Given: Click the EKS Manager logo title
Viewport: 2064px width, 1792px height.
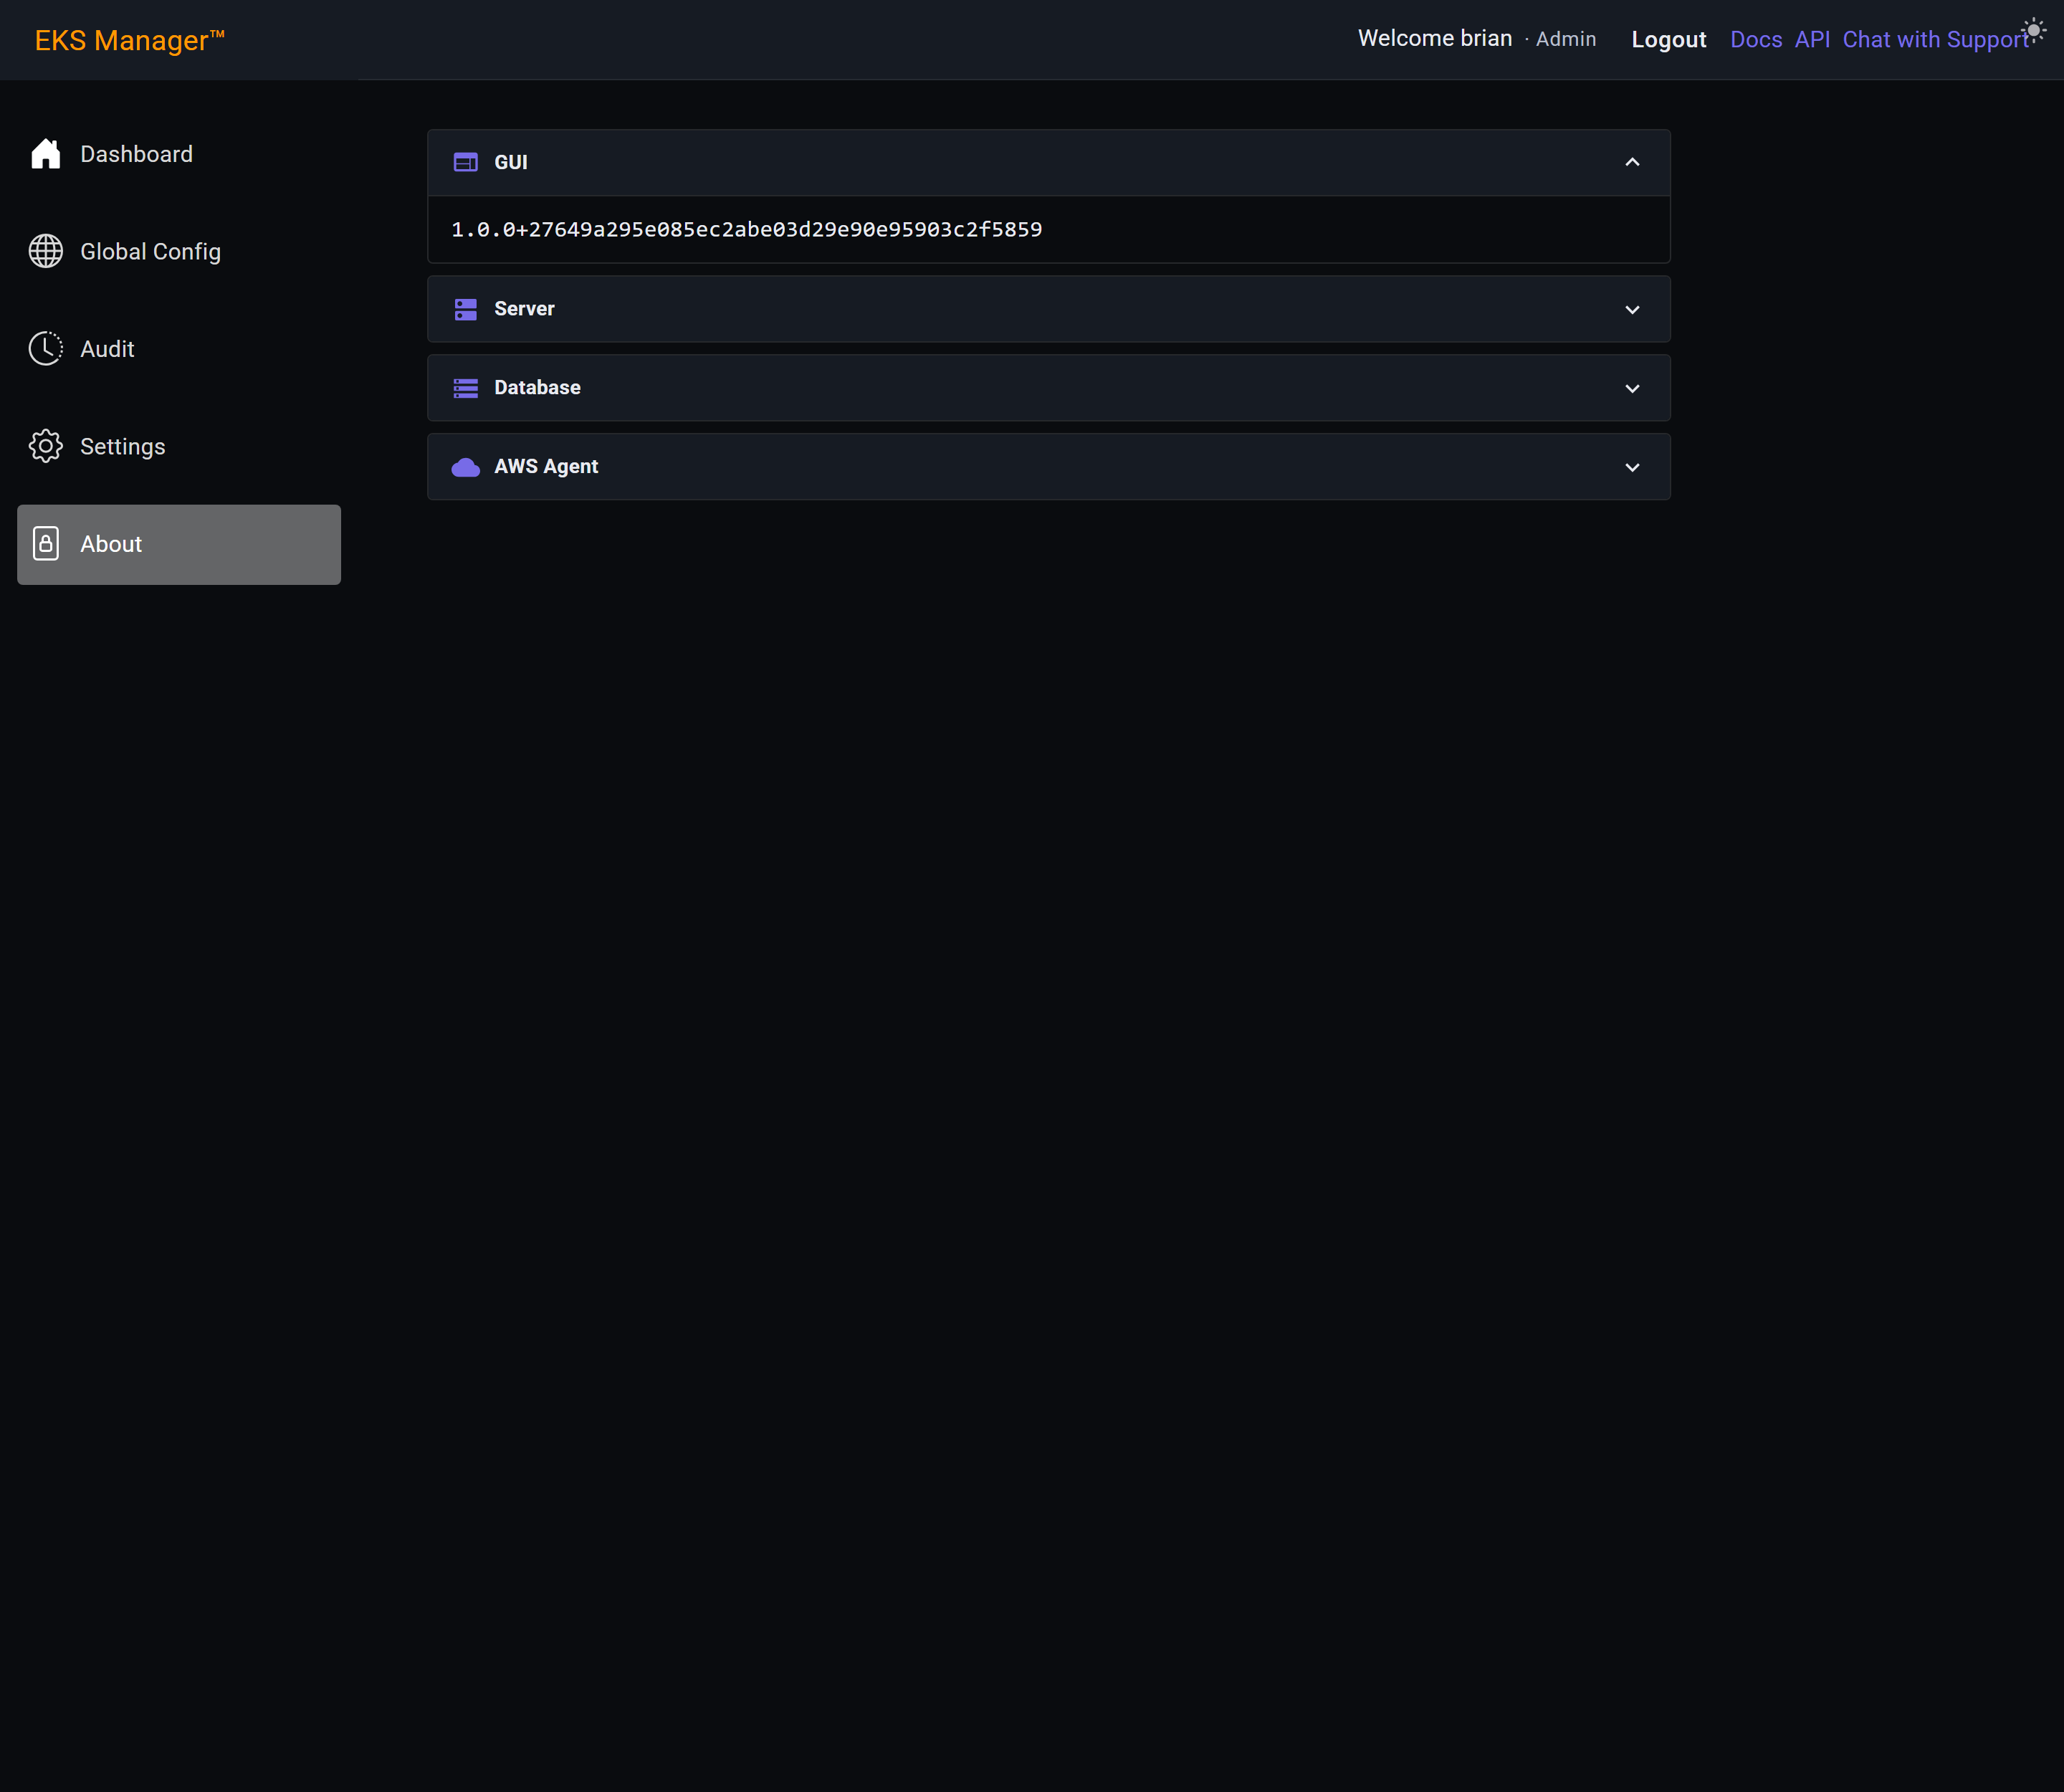Looking at the screenshot, I should coord(130,40).
